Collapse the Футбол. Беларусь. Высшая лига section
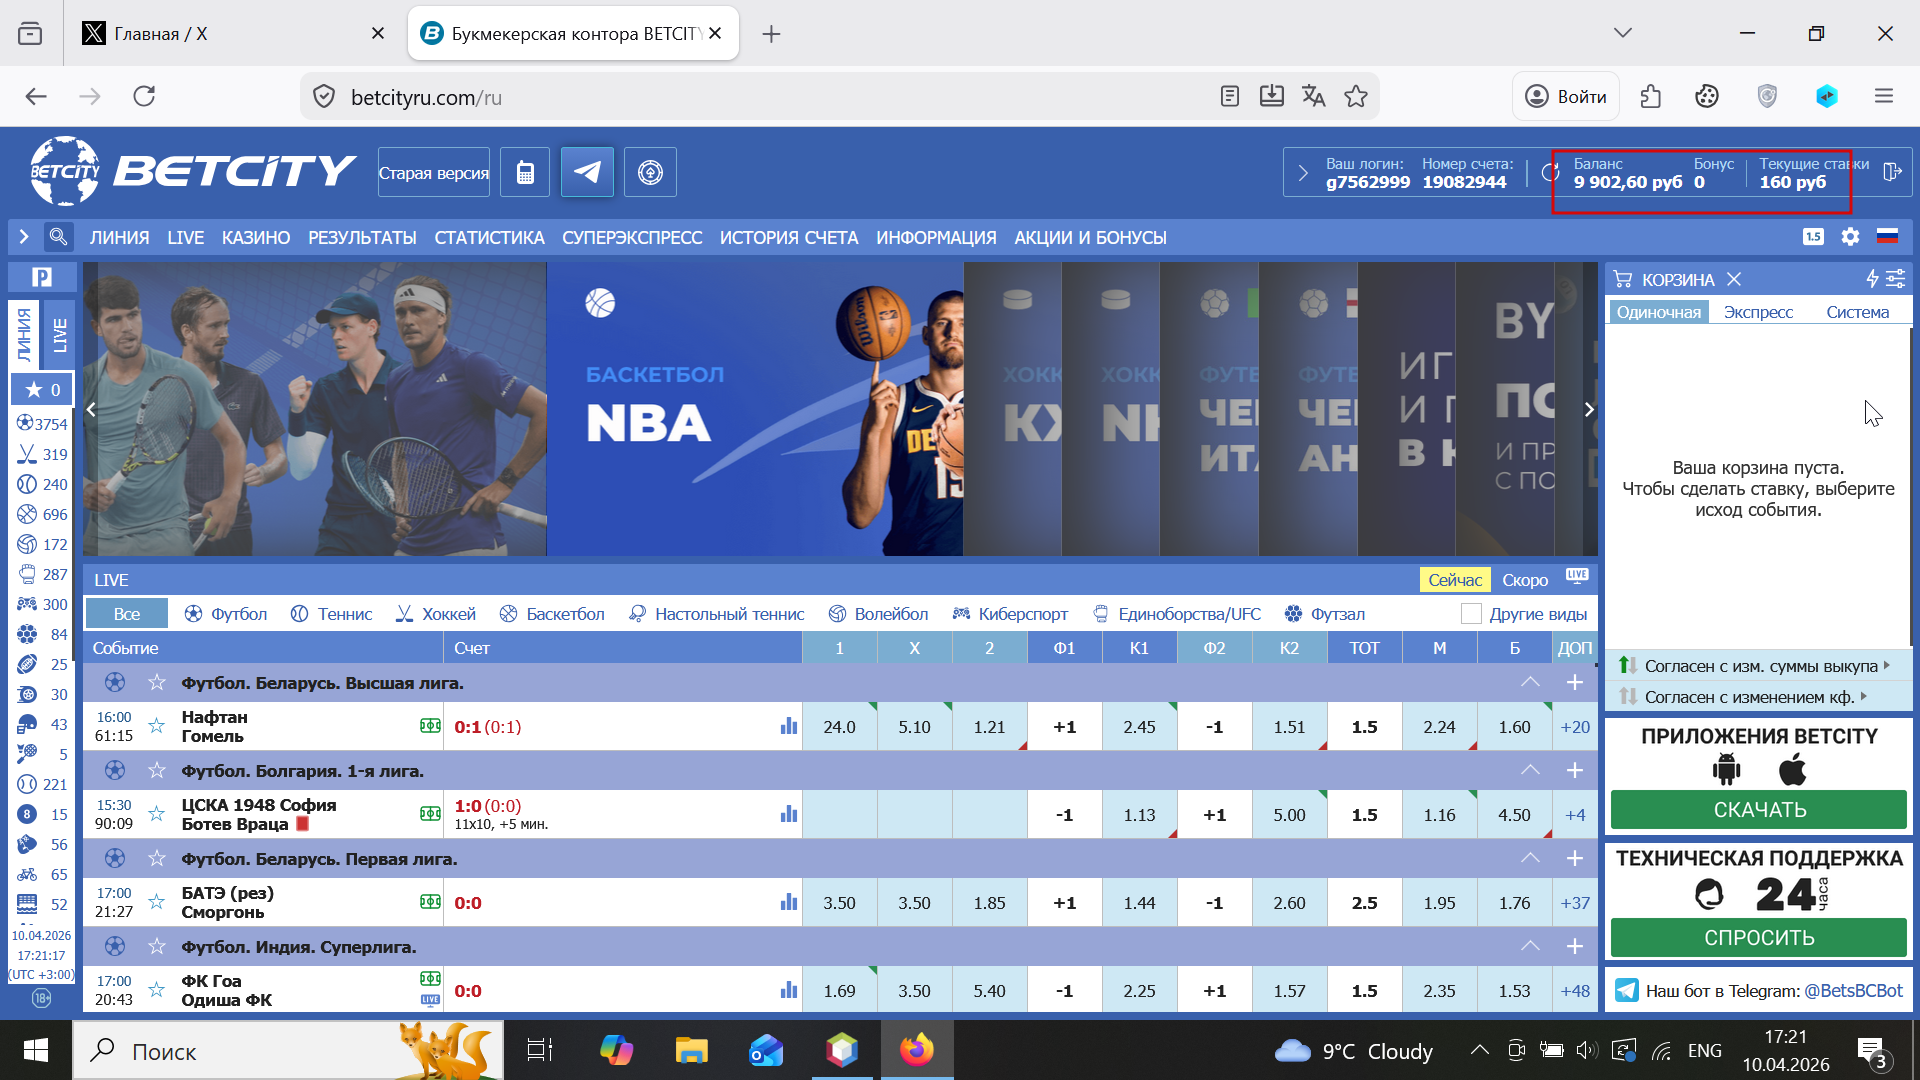Image resolution: width=1920 pixels, height=1080 pixels. point(1530,682)
